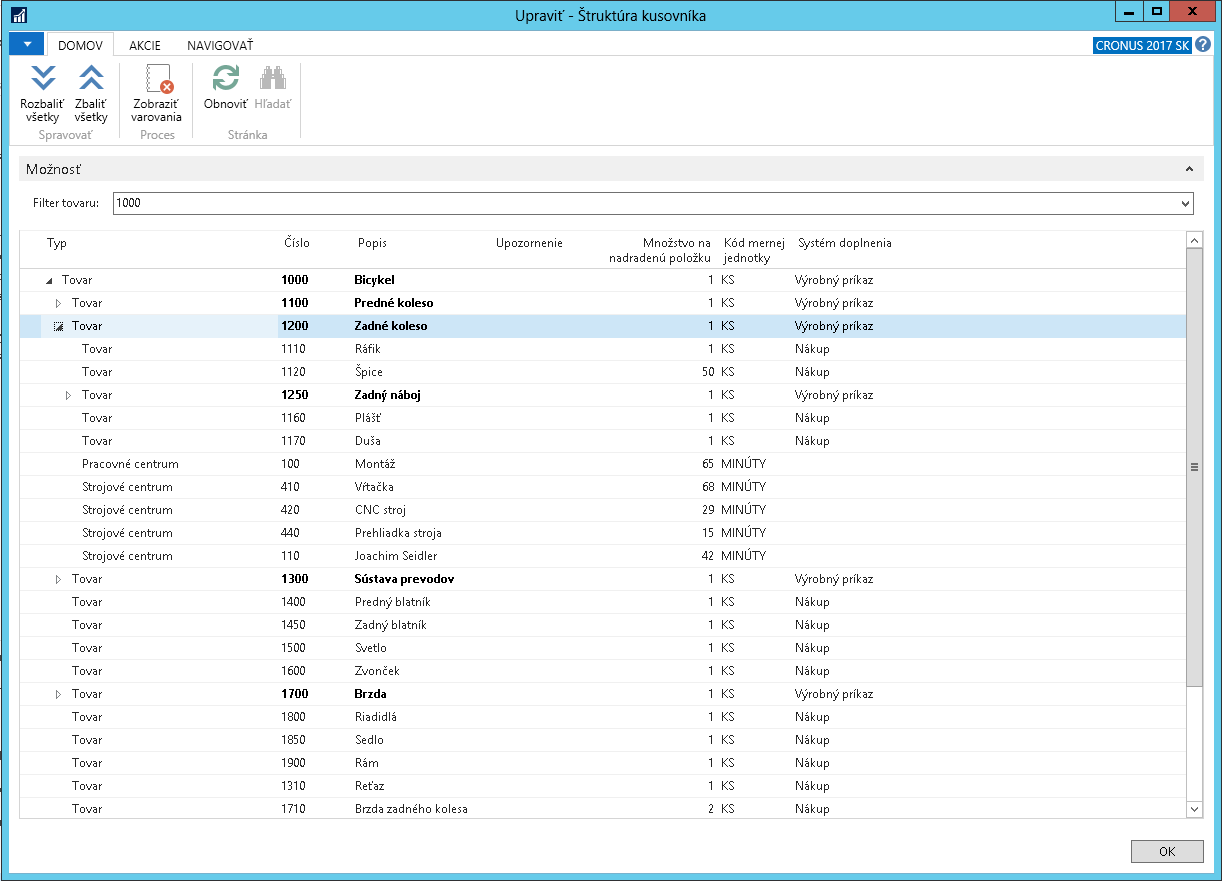The width and height of the screenshot is (1222, 881).
Task: Select the CNC stroj row
Action: point(603,510)
